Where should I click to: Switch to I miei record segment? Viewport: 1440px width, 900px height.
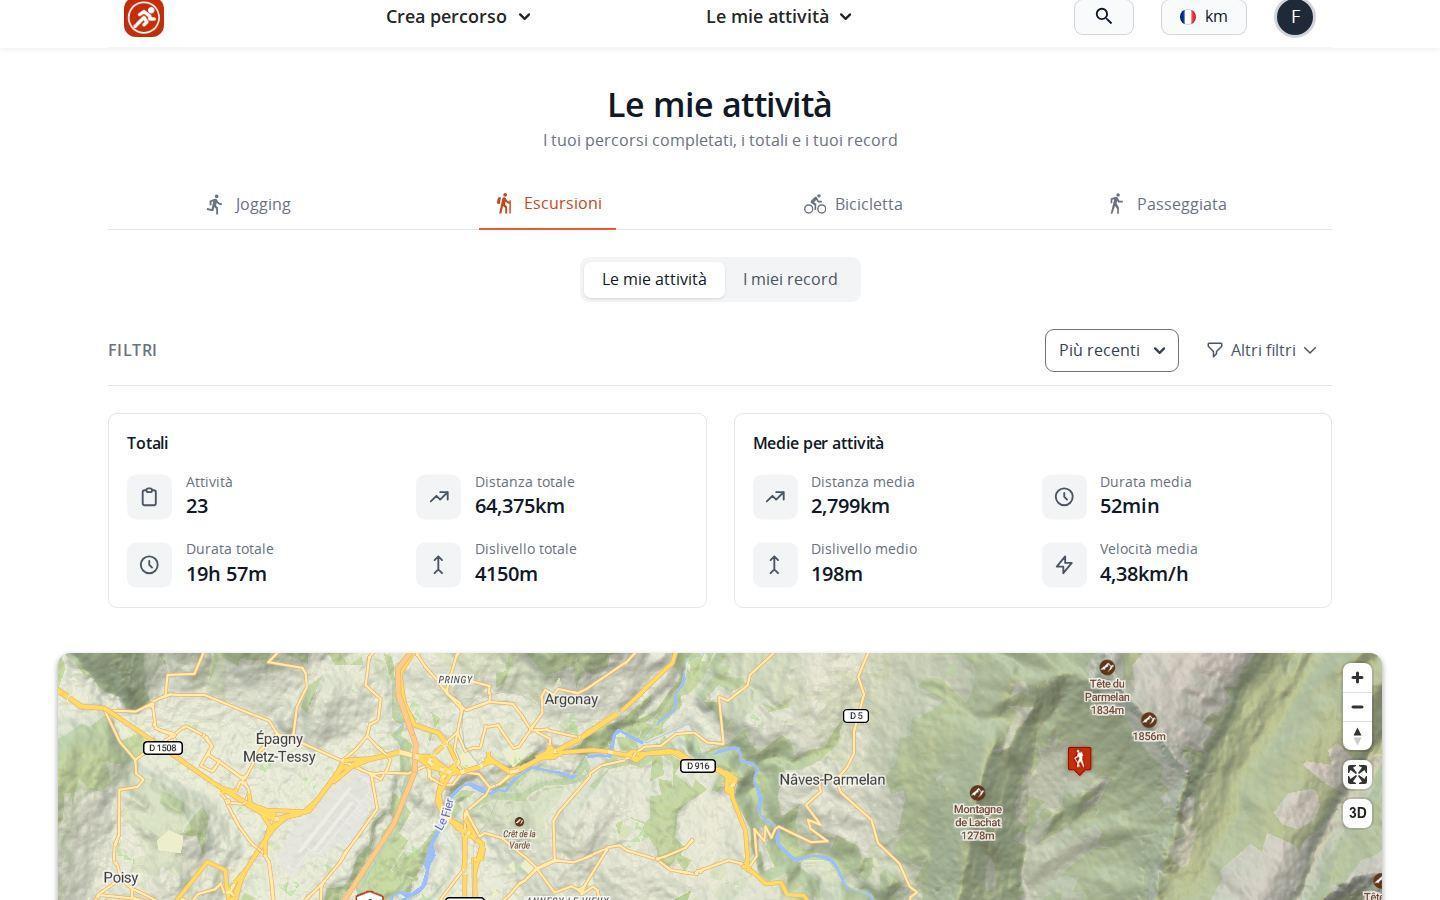(x=790, y=279)
